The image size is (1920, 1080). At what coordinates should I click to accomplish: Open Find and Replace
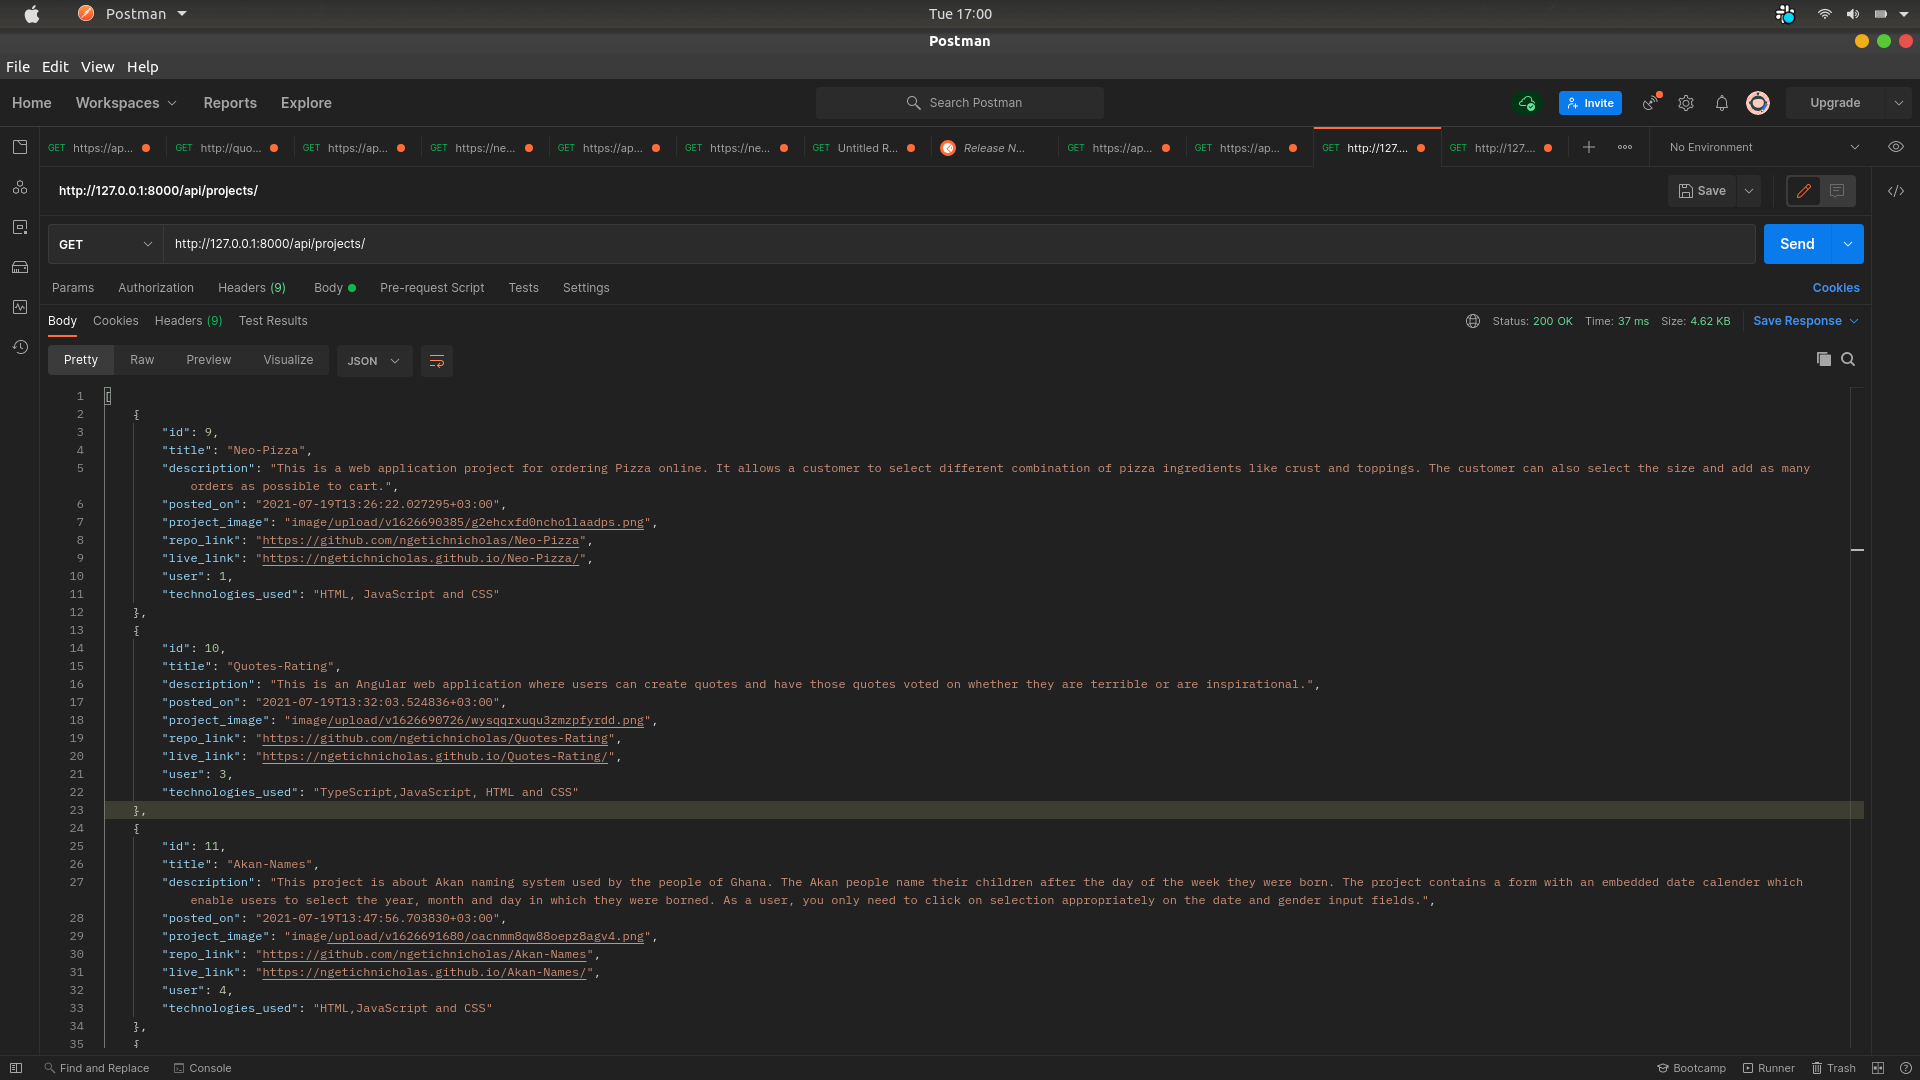coord(96,1068)
